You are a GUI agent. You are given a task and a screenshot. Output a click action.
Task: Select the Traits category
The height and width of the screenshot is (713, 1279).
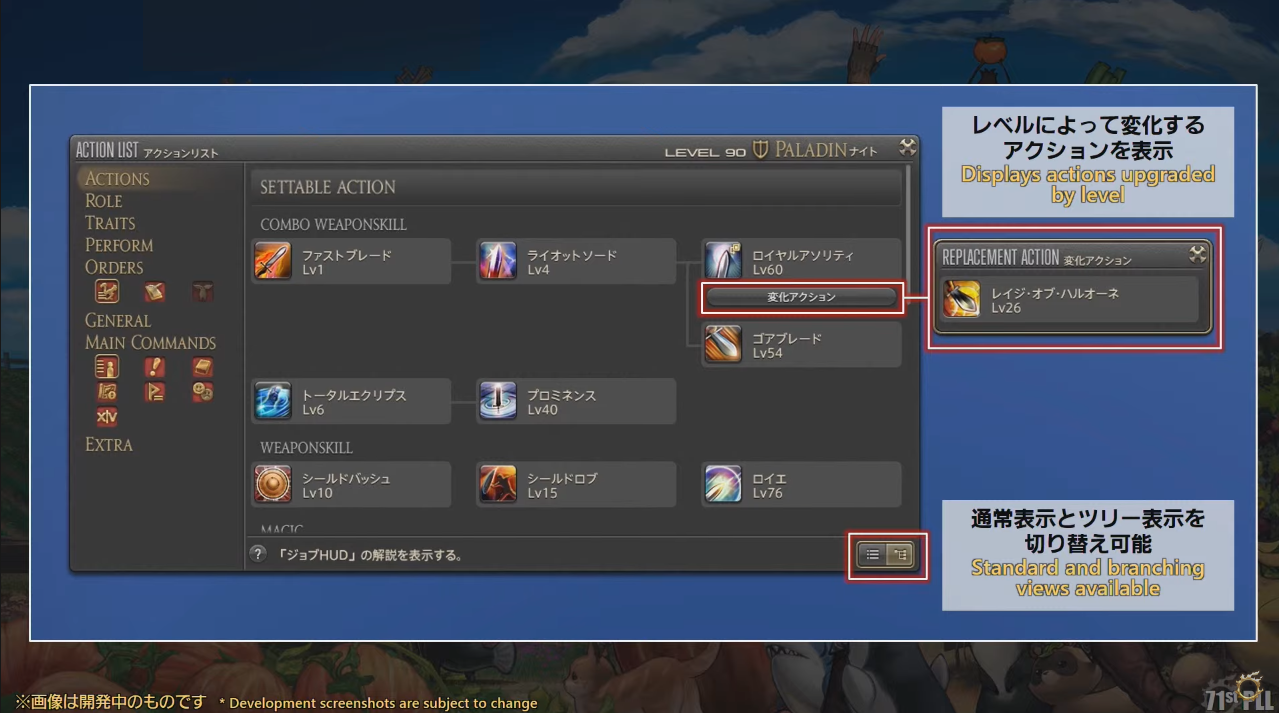click(110, 223)
